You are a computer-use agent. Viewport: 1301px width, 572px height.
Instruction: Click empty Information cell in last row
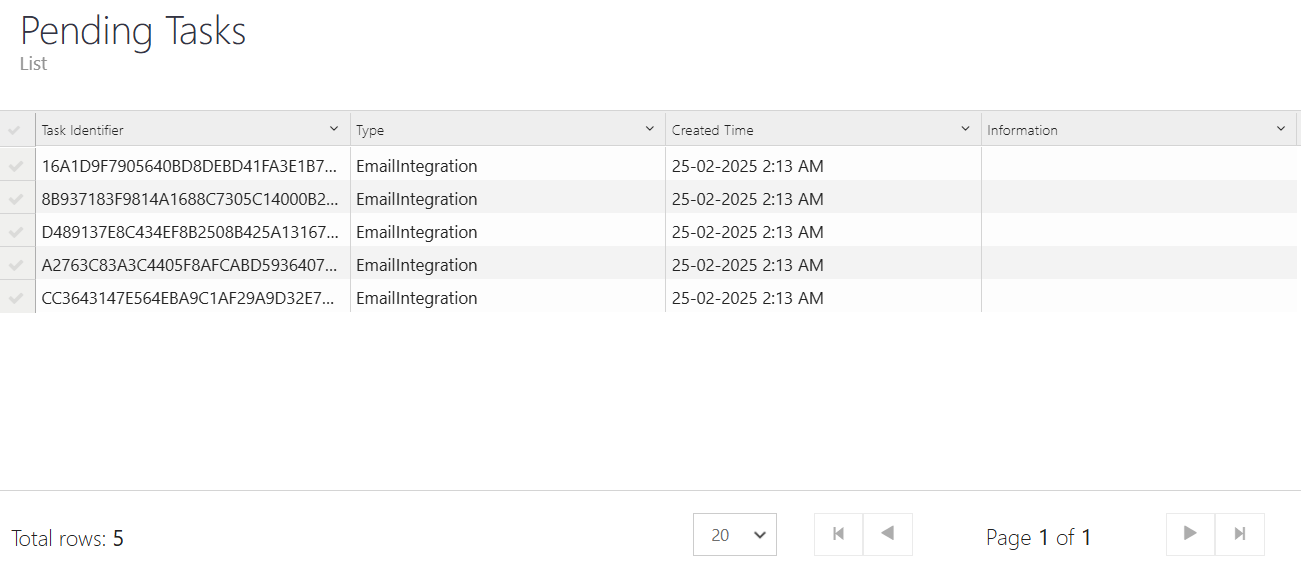[x=1138, y=298]
